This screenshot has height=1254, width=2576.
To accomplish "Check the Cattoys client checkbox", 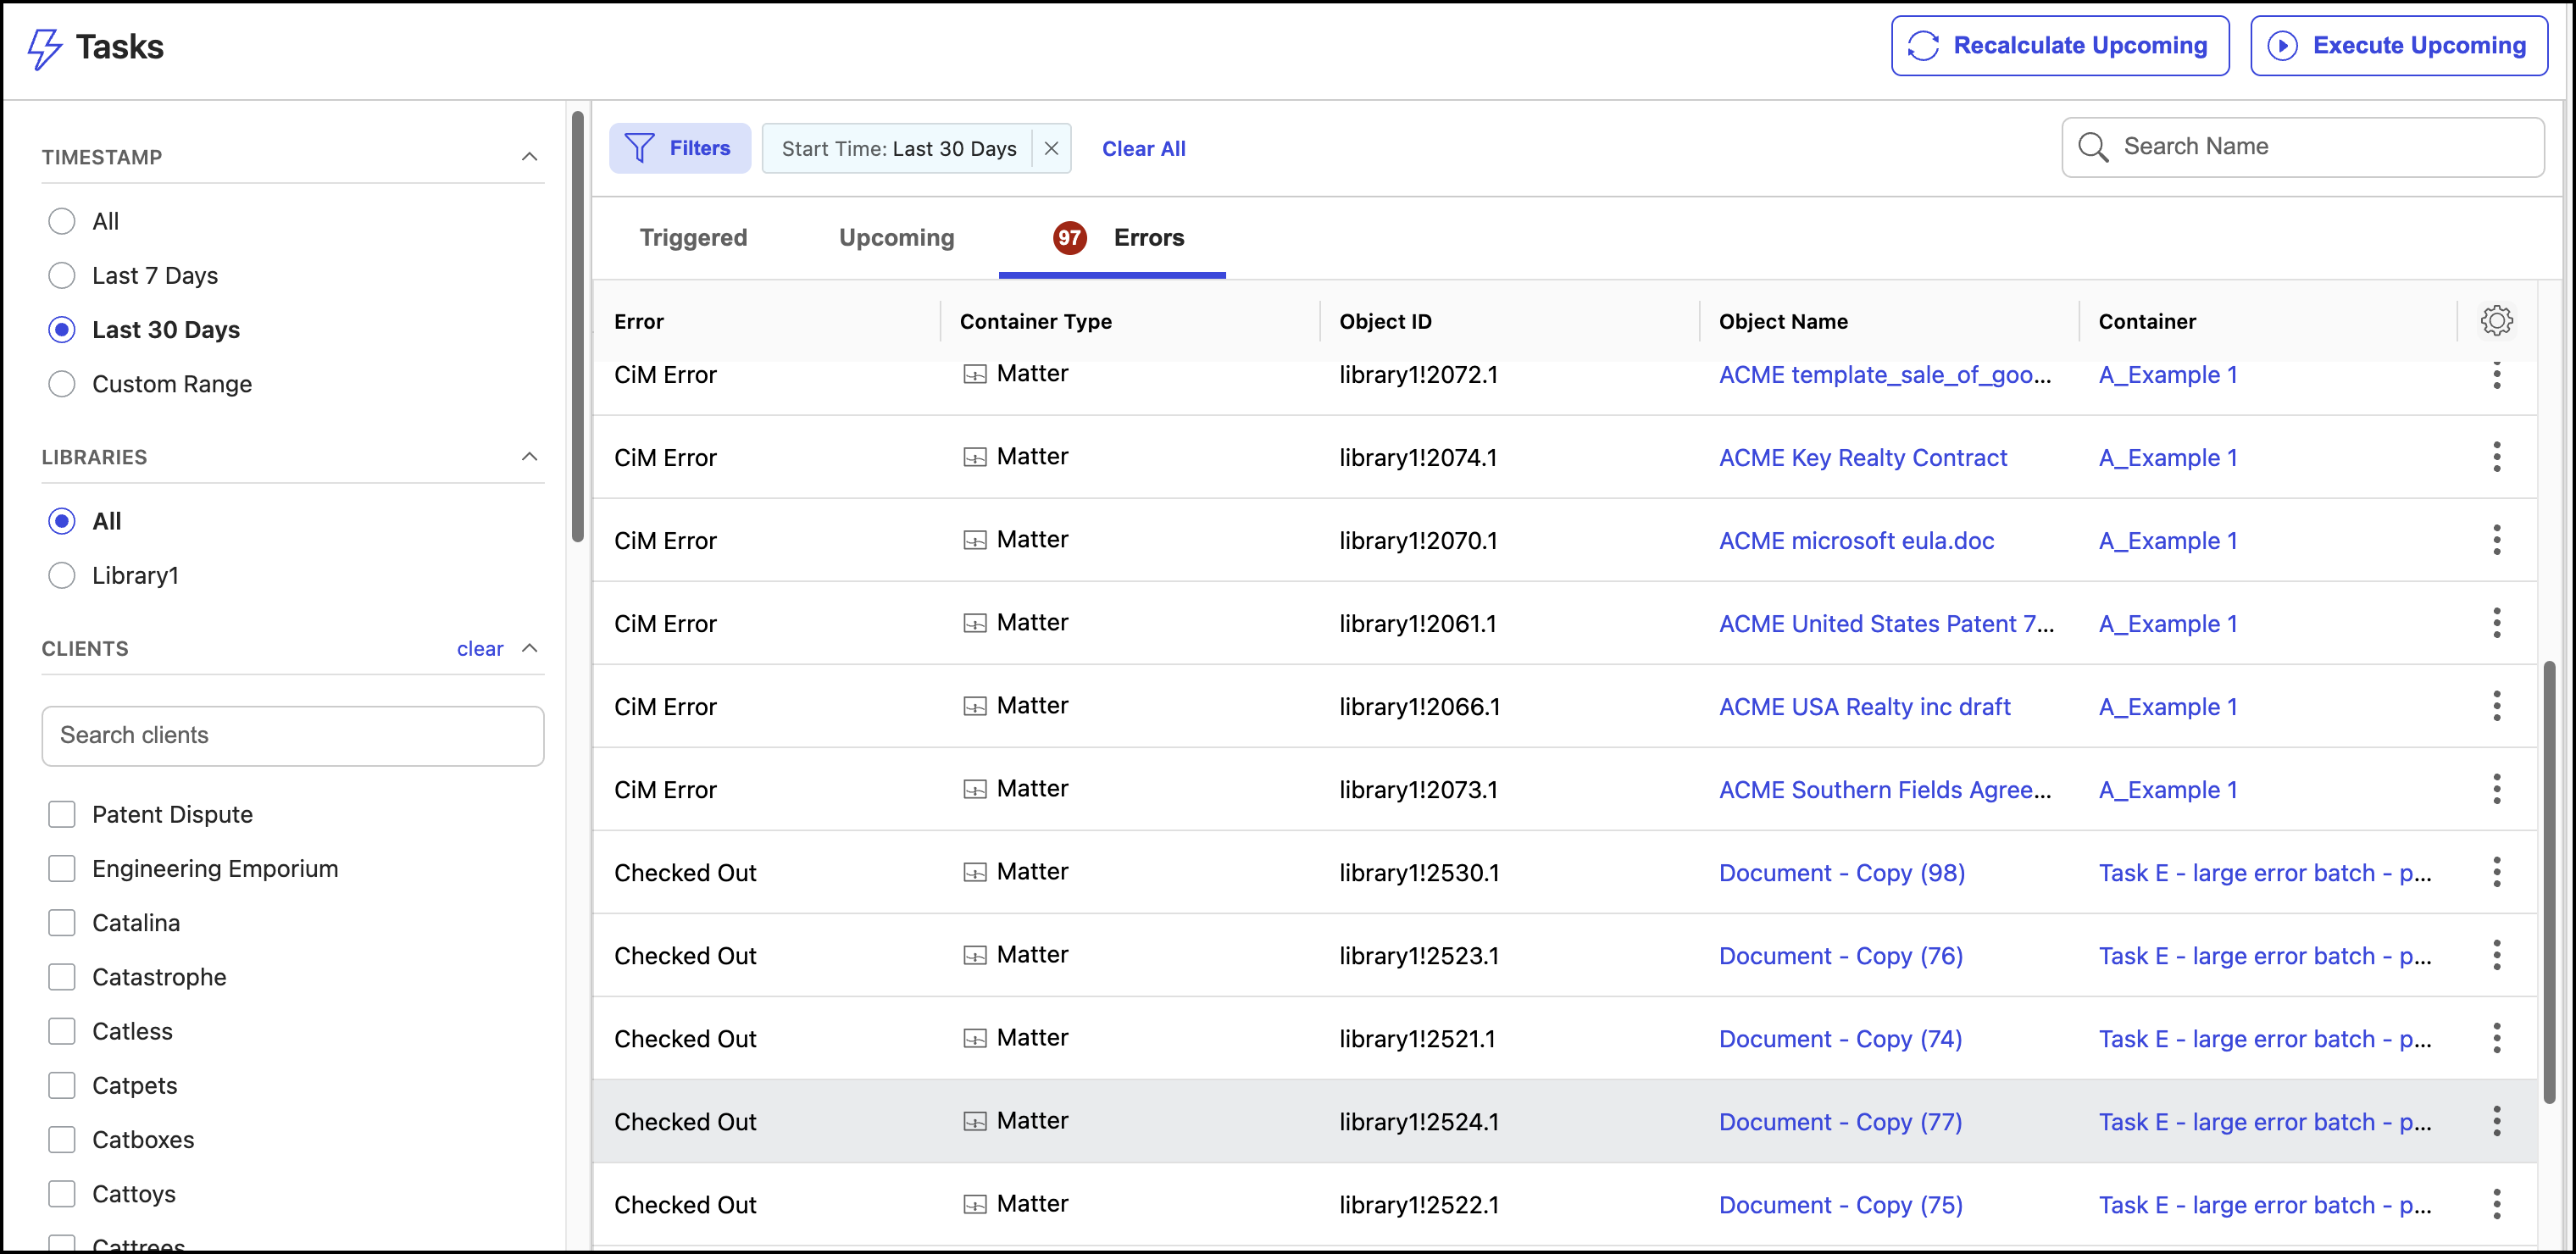I will pos(62,1193).
